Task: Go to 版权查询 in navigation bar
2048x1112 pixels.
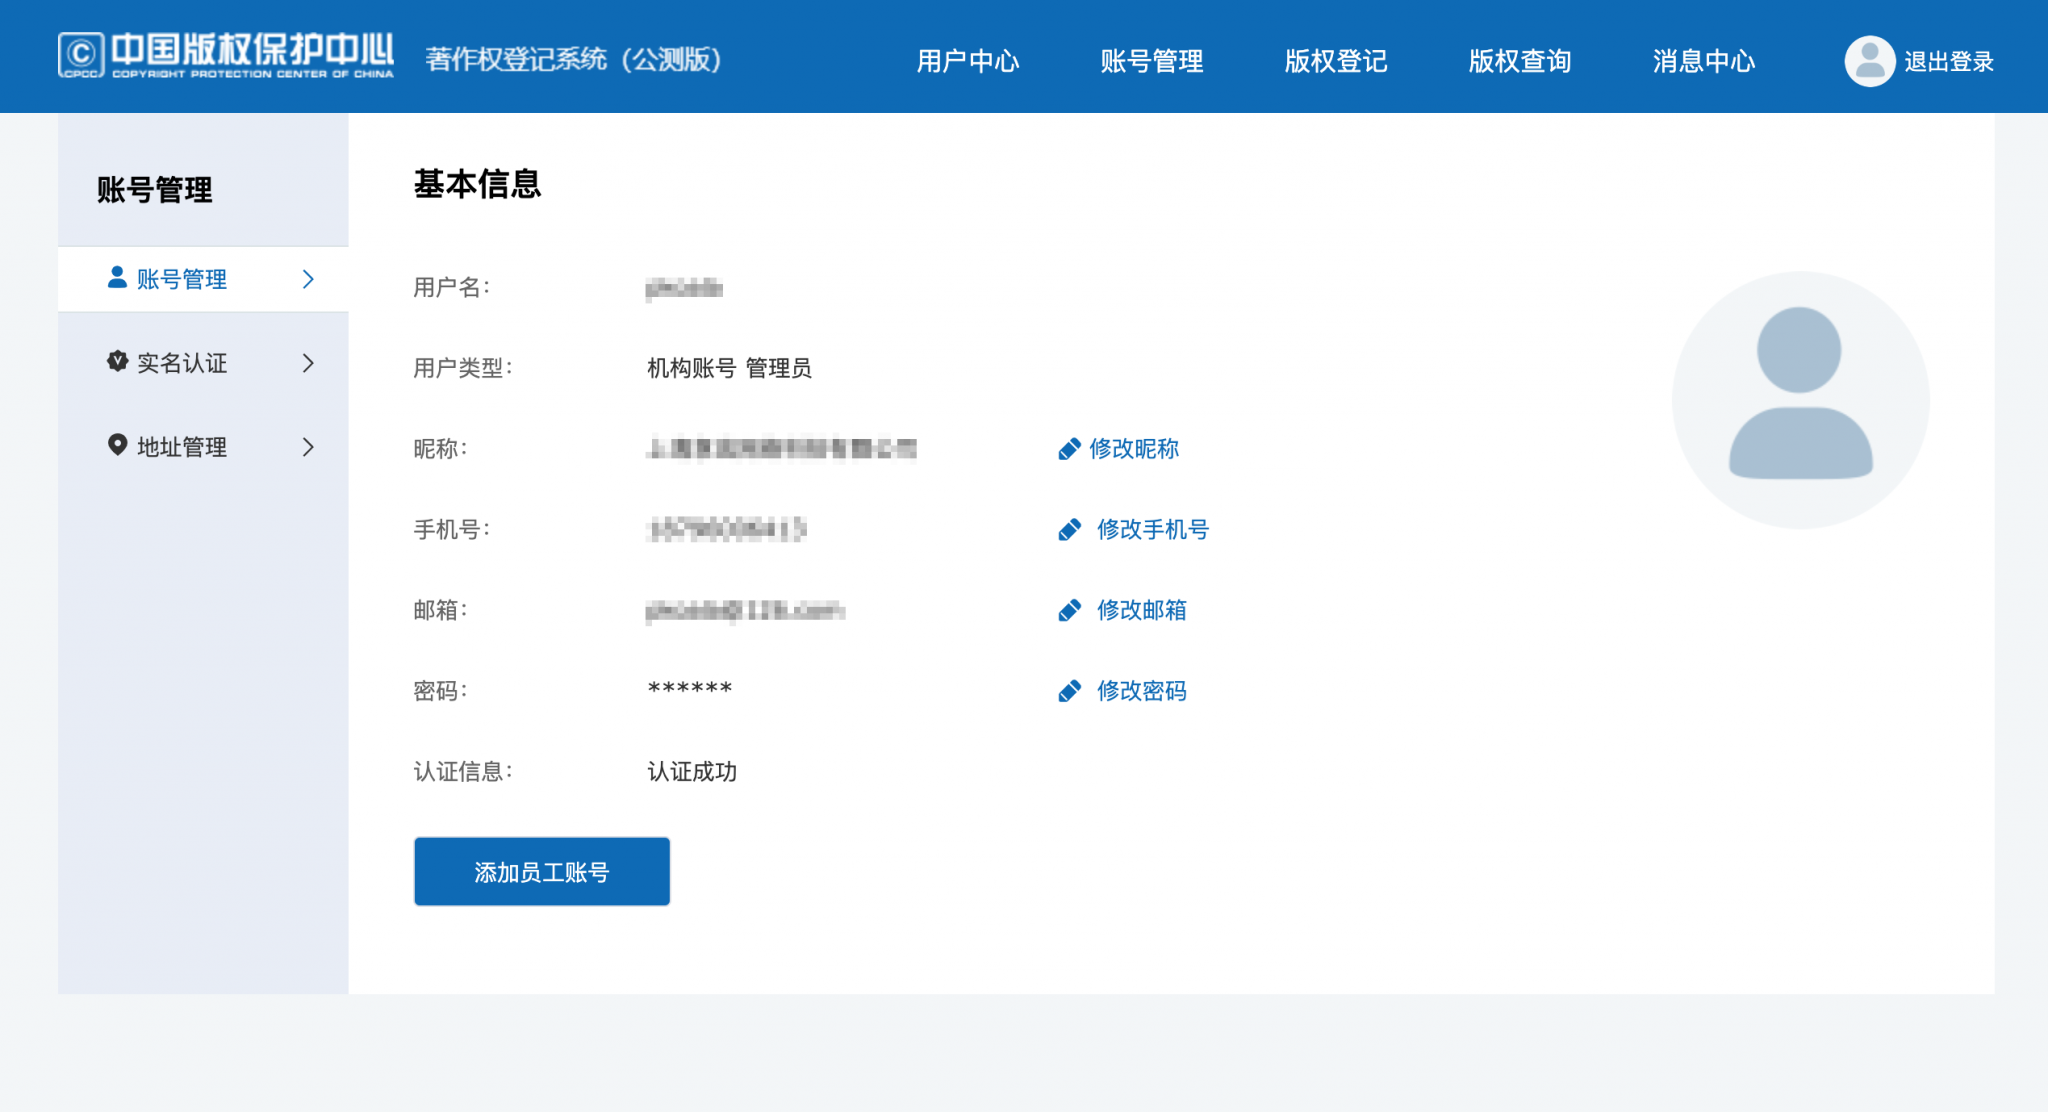Action: 1519,61
